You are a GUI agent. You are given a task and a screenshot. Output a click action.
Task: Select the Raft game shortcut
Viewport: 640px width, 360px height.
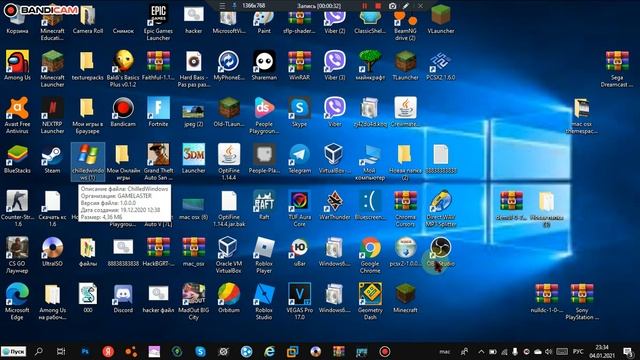point(264,205)
